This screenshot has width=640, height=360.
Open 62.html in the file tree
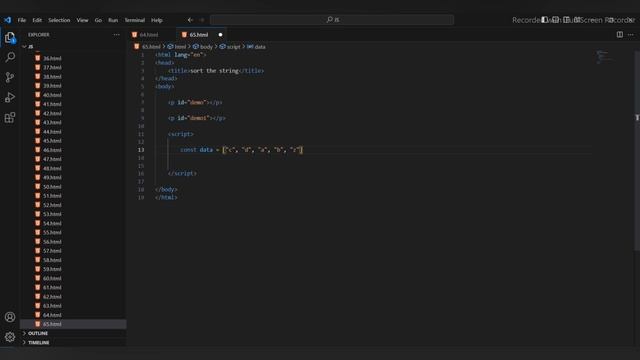(x=52, y=297)
